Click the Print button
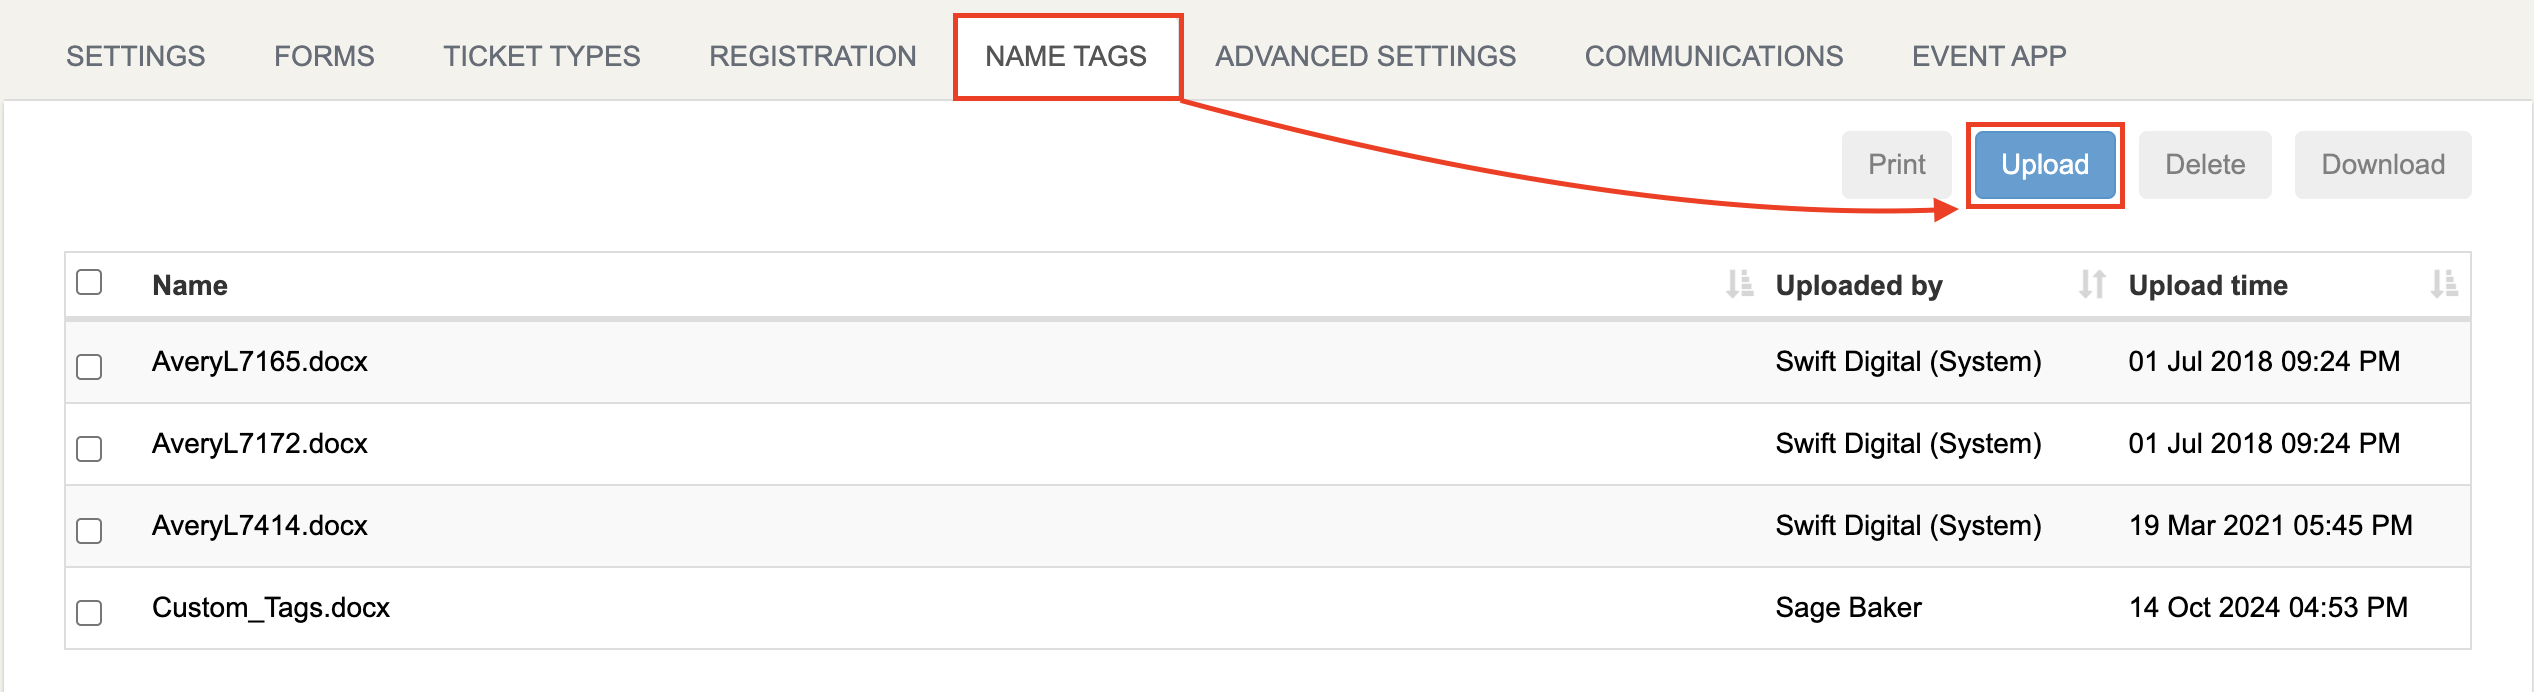Image resolution: width=2534 pixels, height=692 pixels. tap(1897, 165)
